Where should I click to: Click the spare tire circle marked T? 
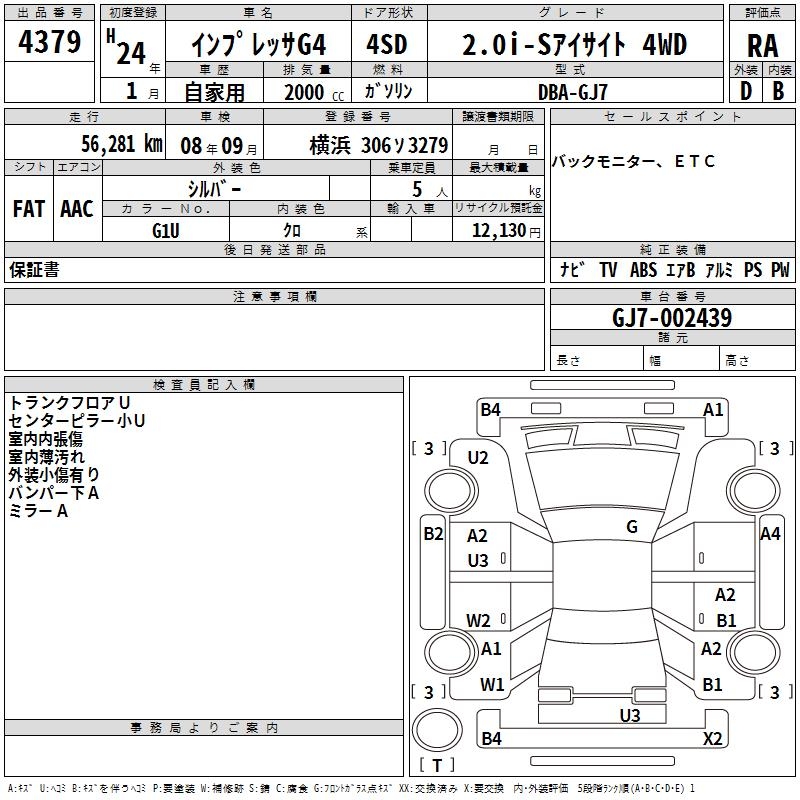pyautogui.click(x=437, y=729)
